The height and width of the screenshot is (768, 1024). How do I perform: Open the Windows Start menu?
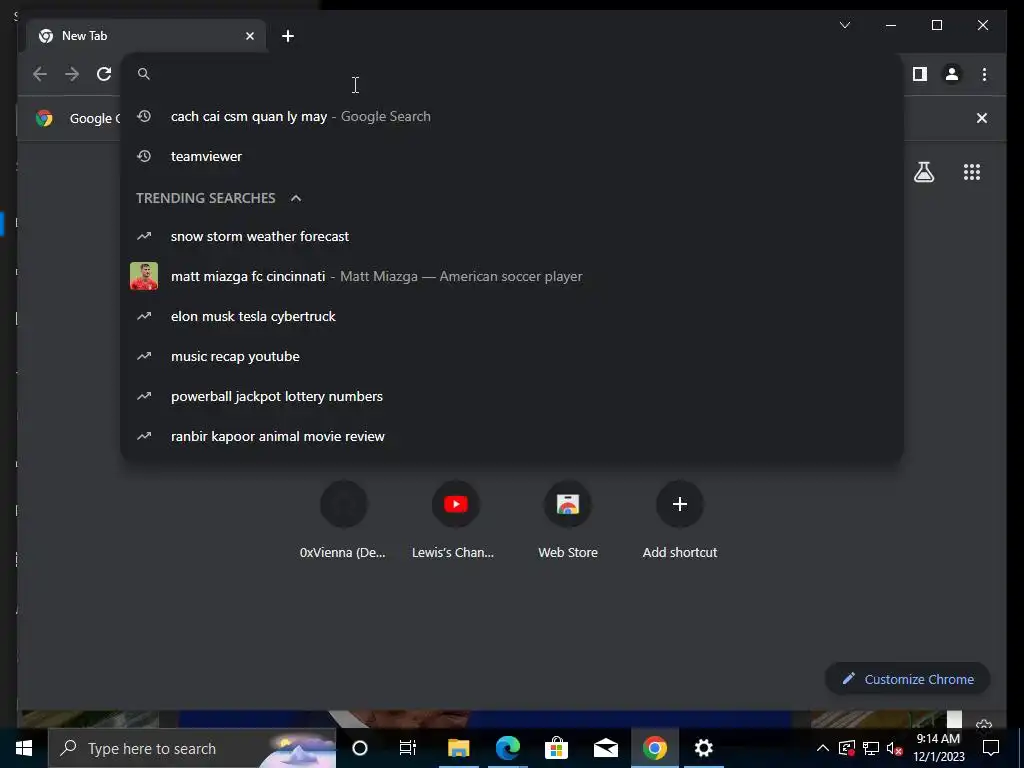[x=24, y=748]
